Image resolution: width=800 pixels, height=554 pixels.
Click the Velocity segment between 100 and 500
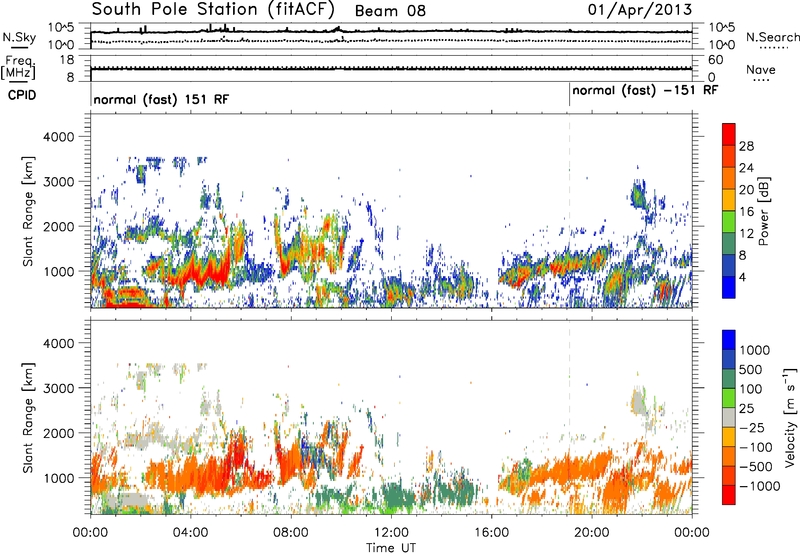[x=729, y=379]
